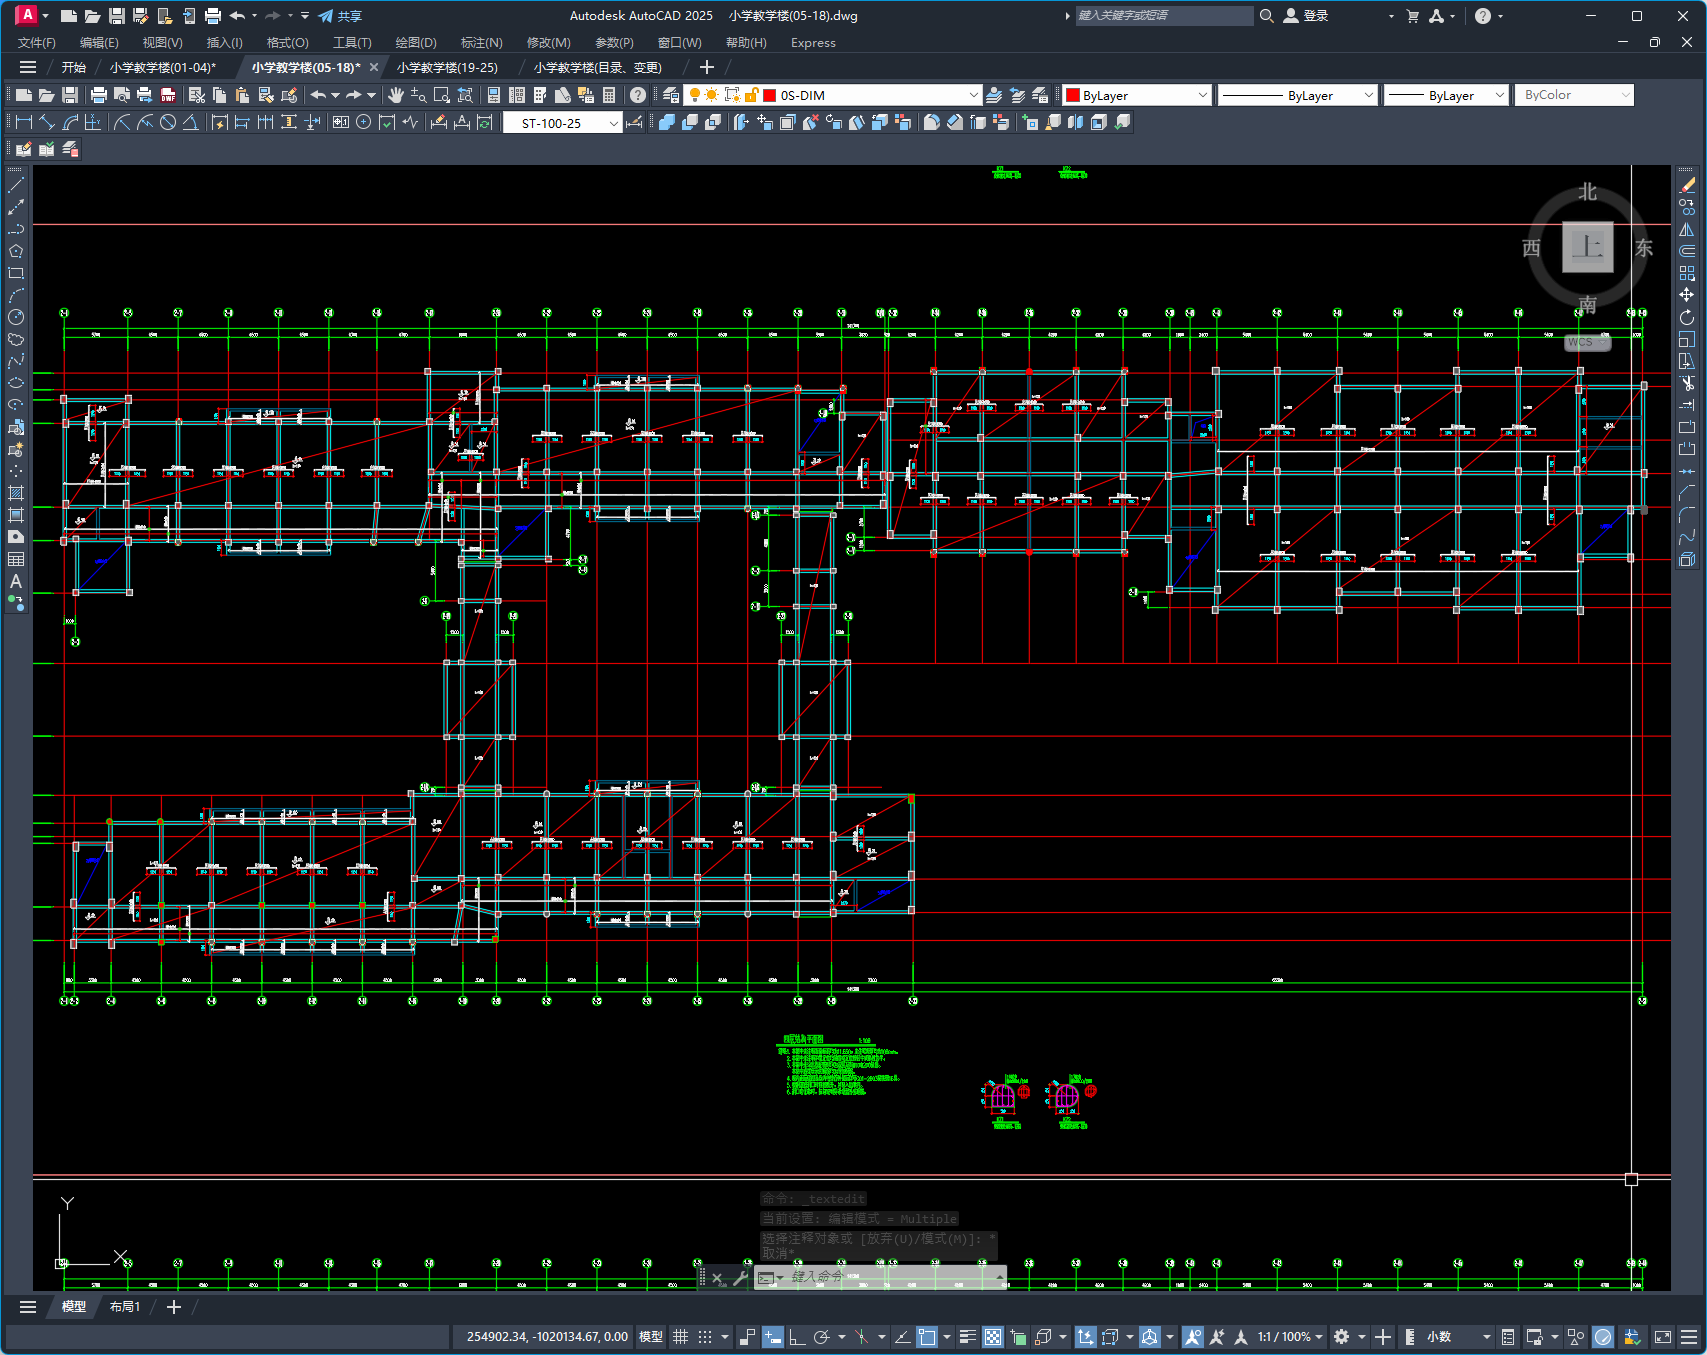Viewport: 1707px width, 1355px height.
Task: Select the Diameter dimension tool
Action: [168, 122]
